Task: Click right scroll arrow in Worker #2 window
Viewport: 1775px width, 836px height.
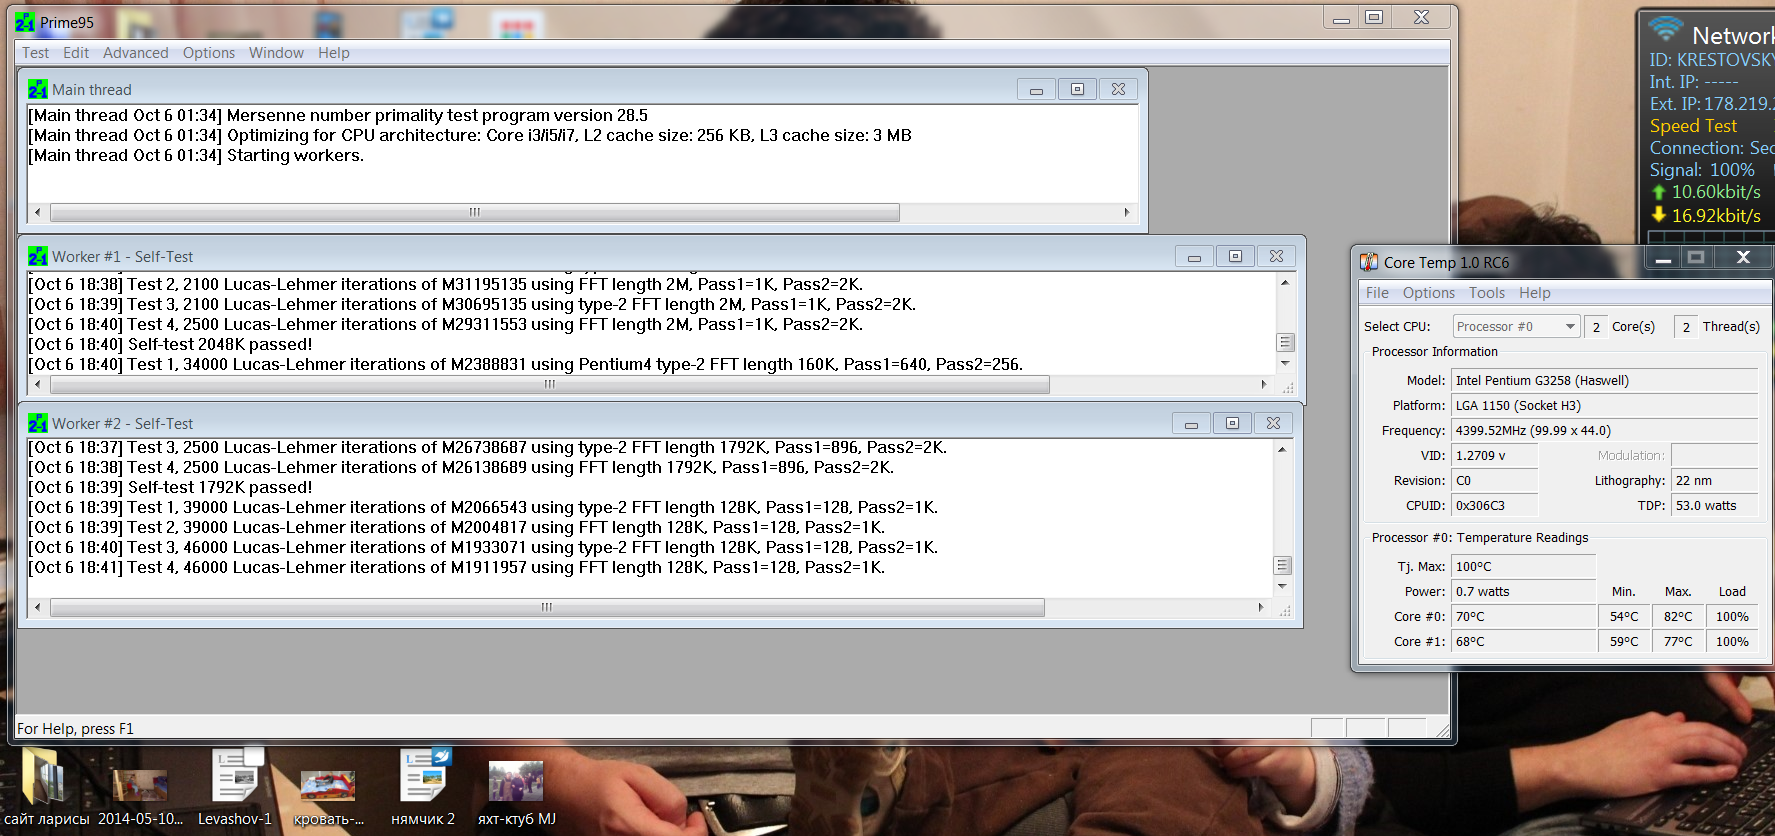Action: 1261,607
